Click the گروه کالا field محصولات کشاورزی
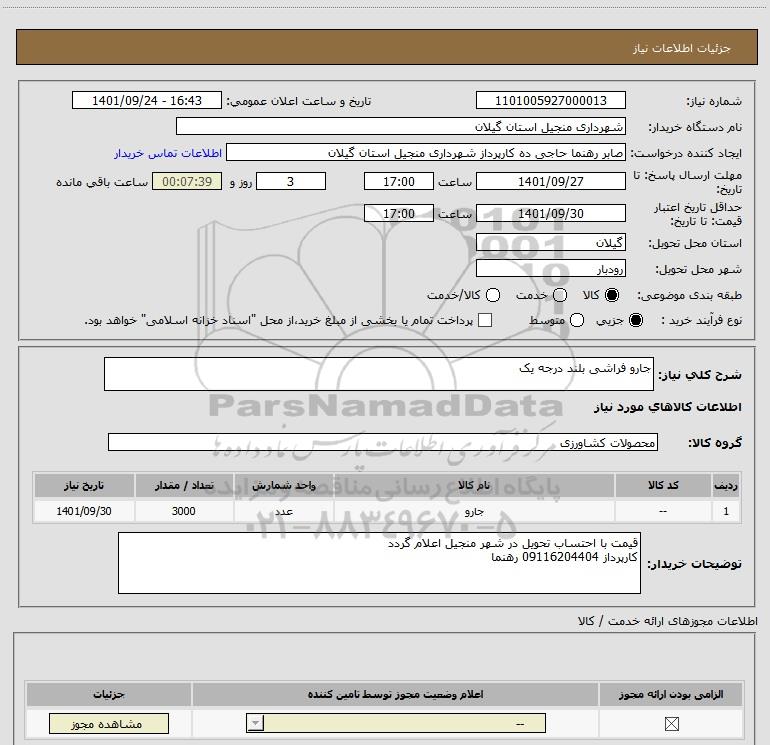This screenshot has width=770, height=745. 383,442
